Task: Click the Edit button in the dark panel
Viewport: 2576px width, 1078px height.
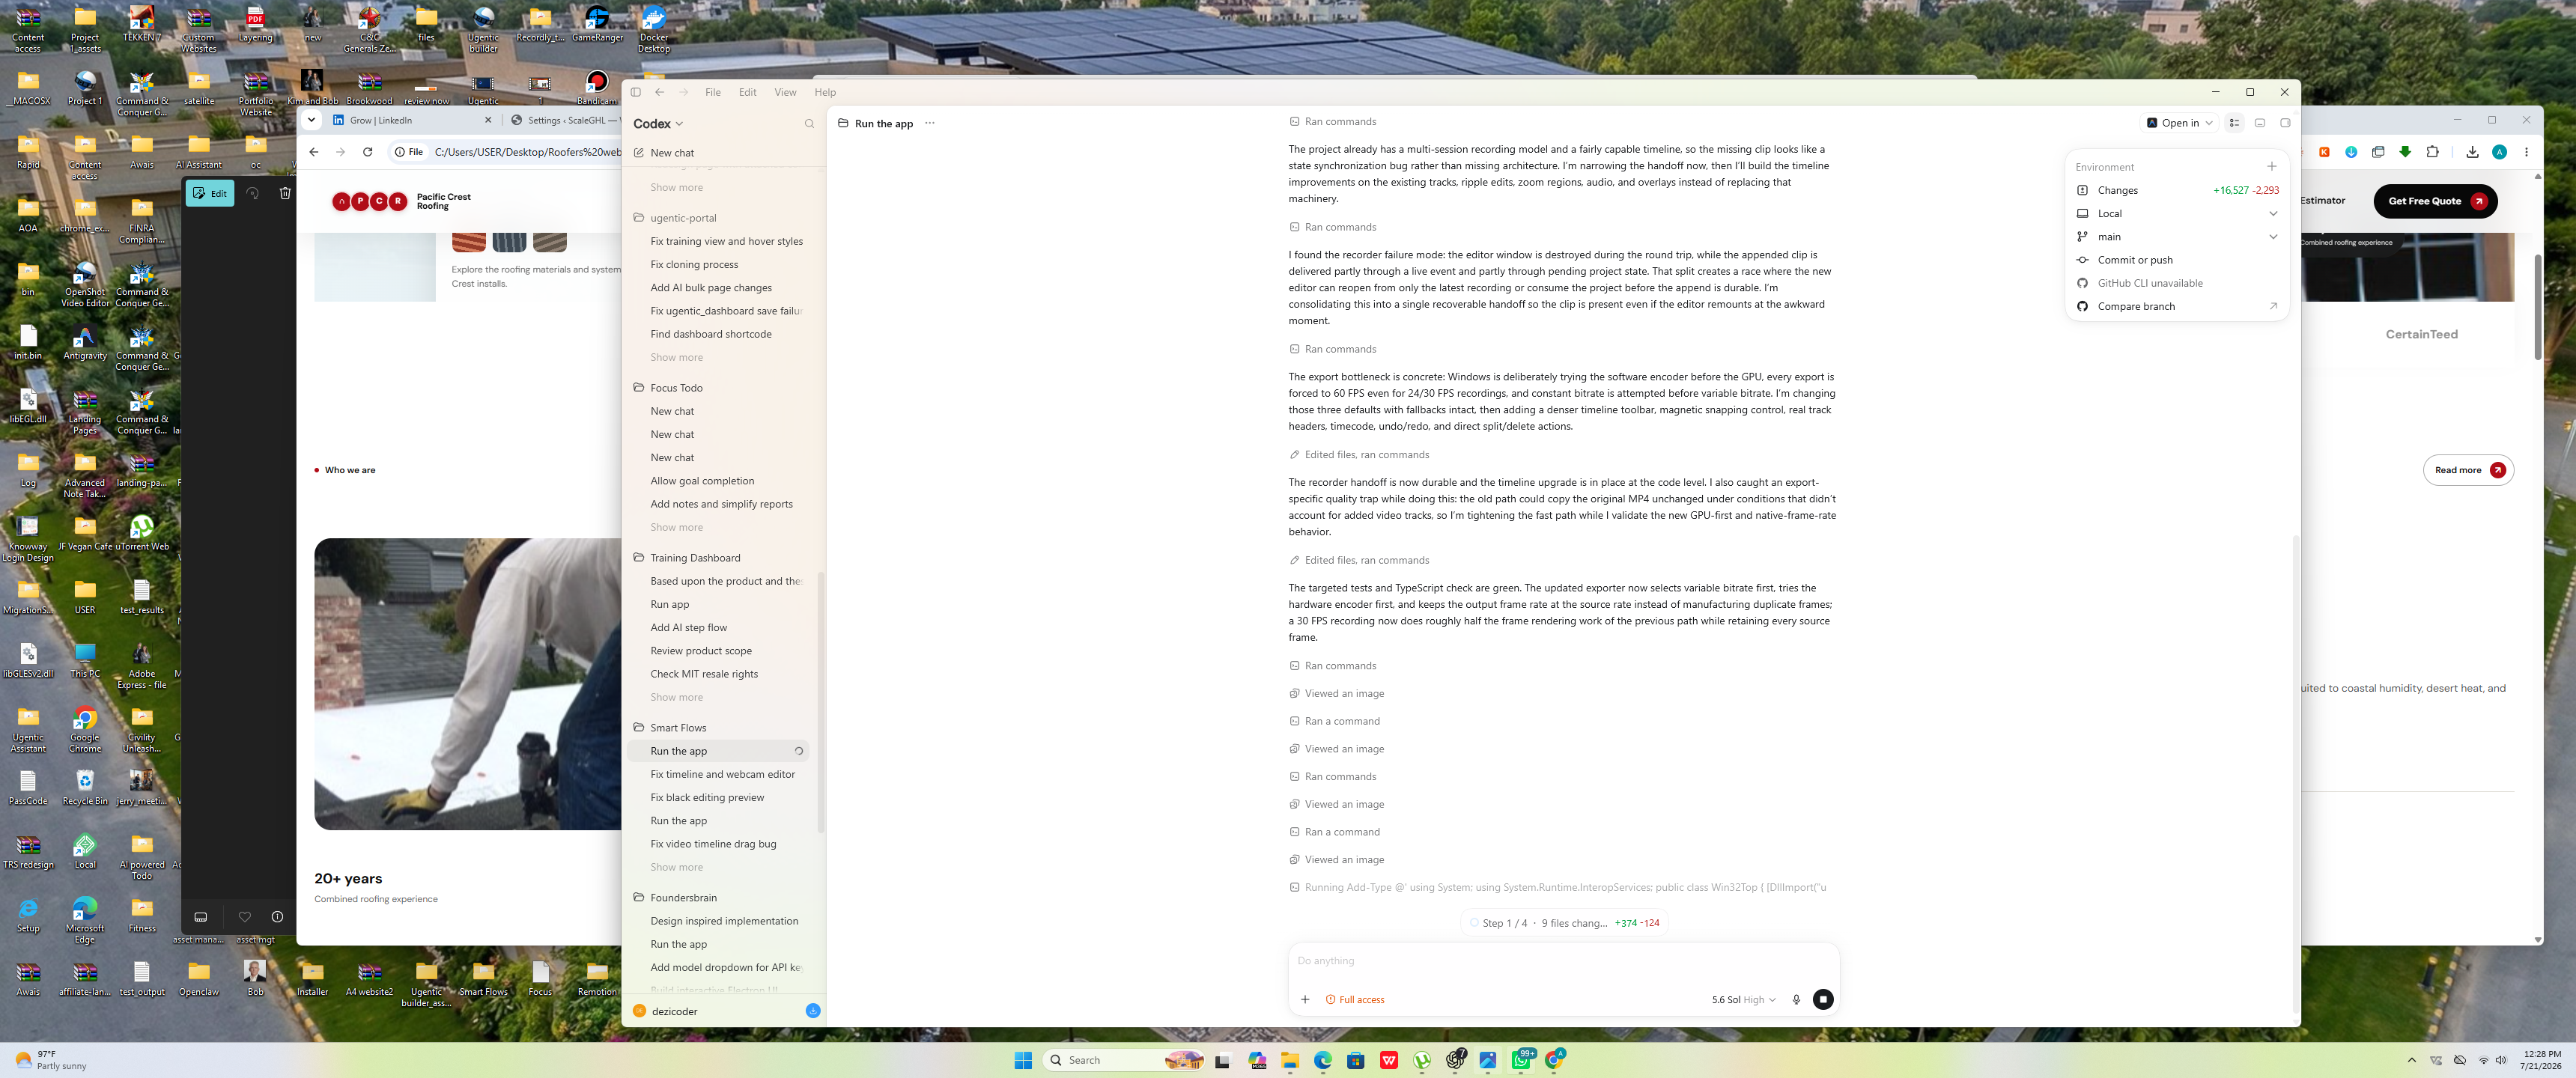Action: (210, 193)
